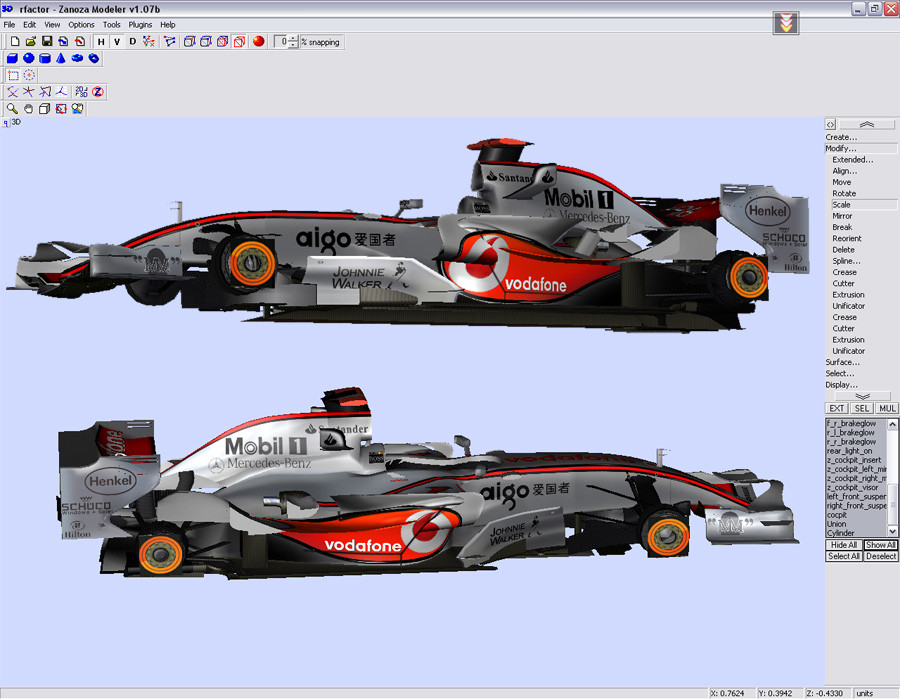Image resolution: width=900 pixels, height=699 pixels.
Task: Toggle the D axis constraint button
Action: coord(133,41)
